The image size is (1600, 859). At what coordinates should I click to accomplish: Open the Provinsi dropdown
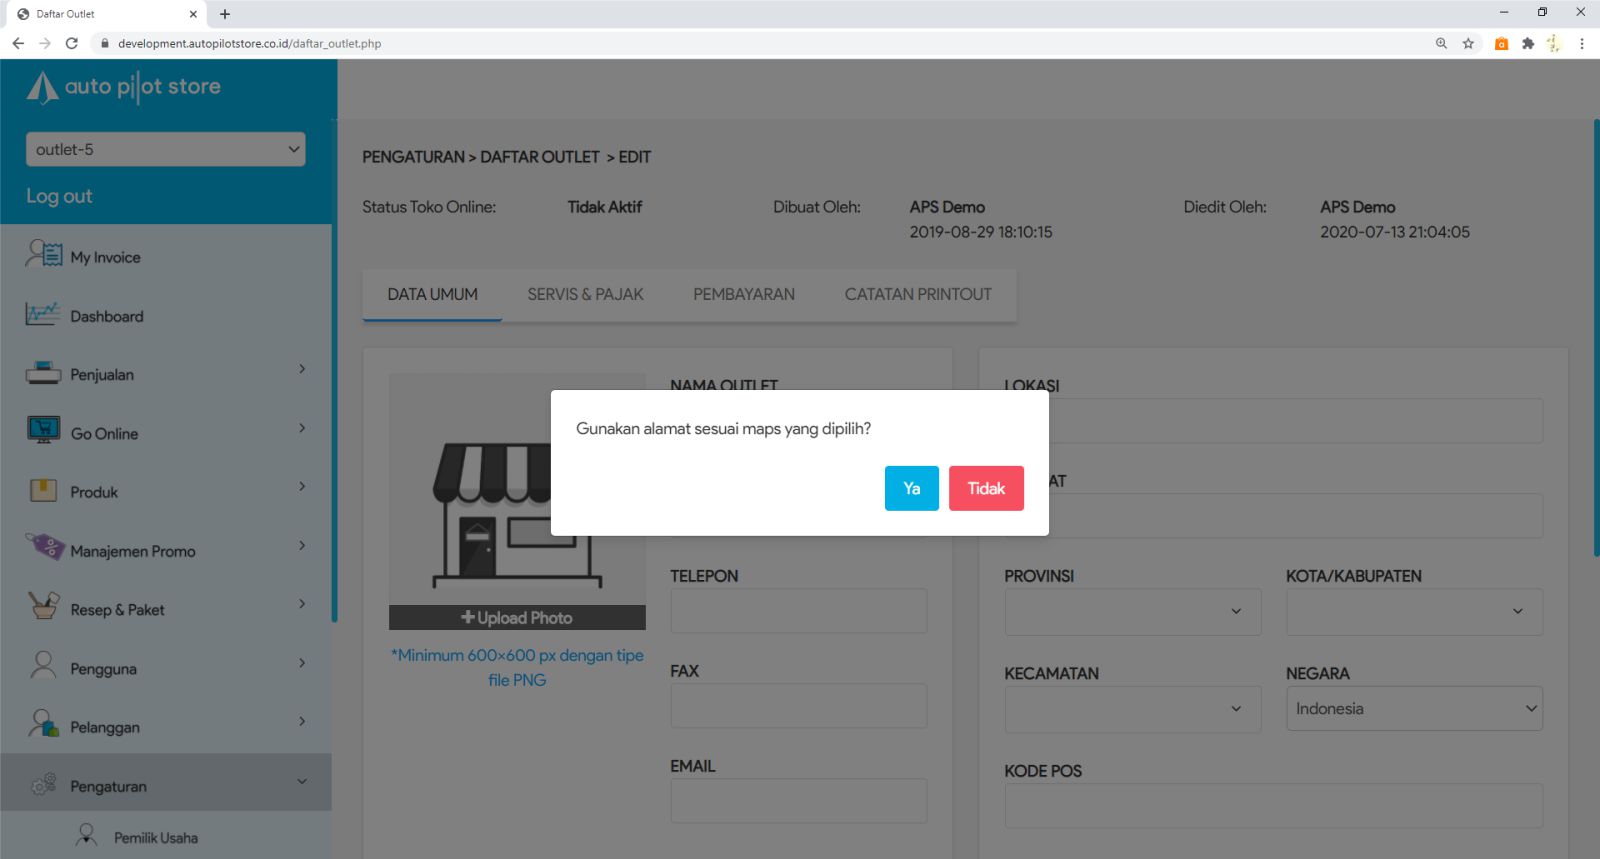(1132, 611)
